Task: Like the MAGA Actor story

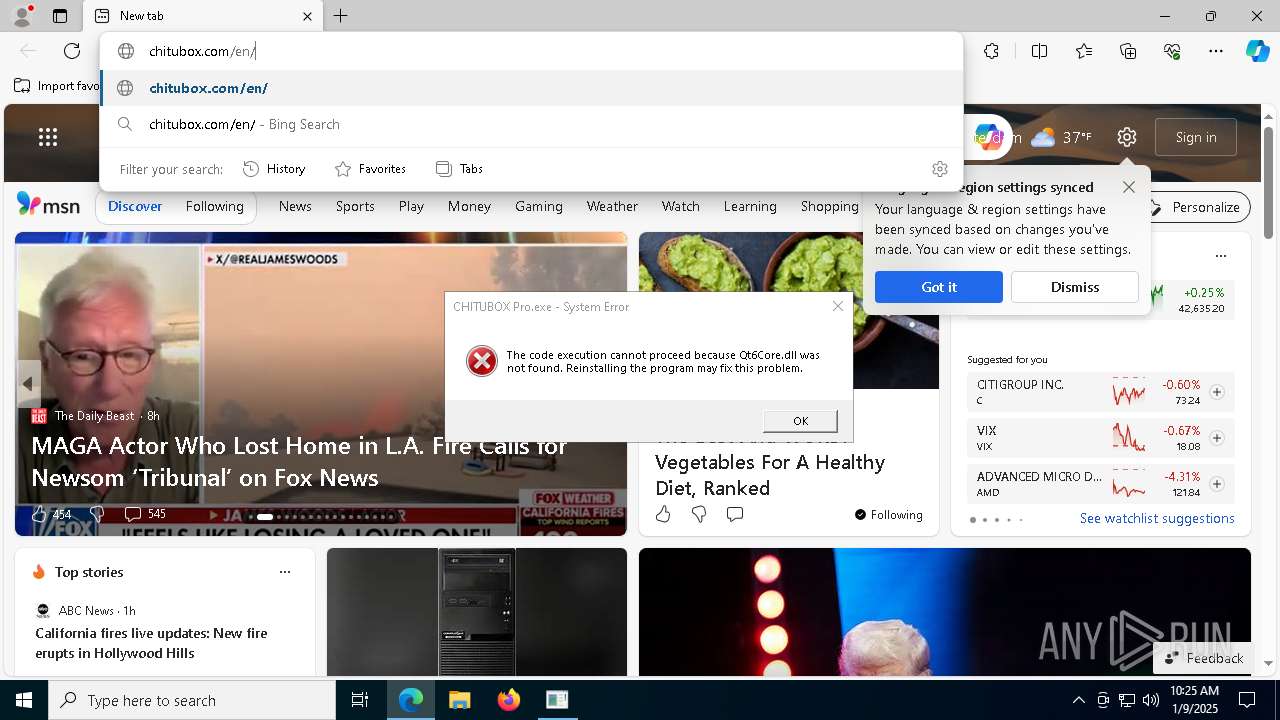Action: click(39, 514)
